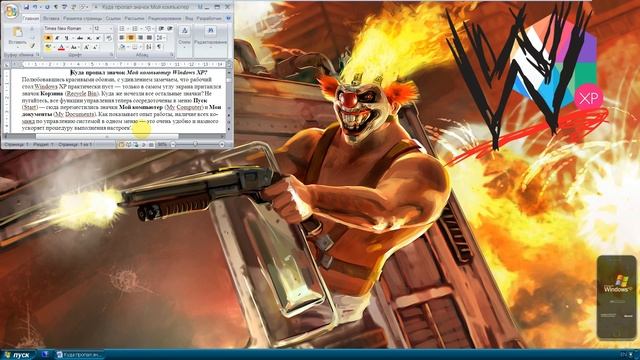Toggle Justify alignment button

tap(149, 38)
